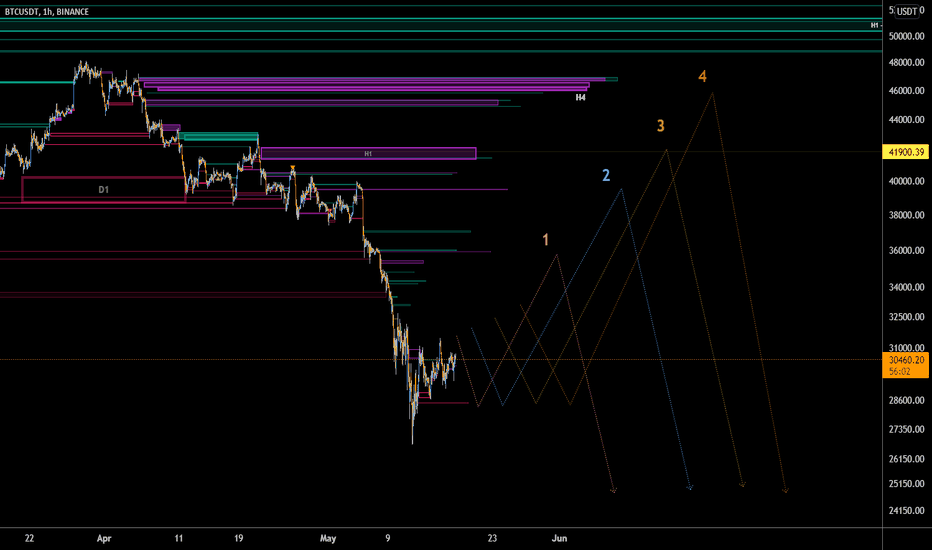Select the purple H1 supply zone rectangle
The image size is (932, 550).
pyautogui.click(x=369, y=153)
